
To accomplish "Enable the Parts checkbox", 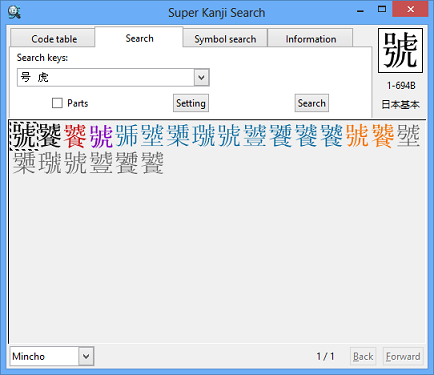I will point(57,103).
